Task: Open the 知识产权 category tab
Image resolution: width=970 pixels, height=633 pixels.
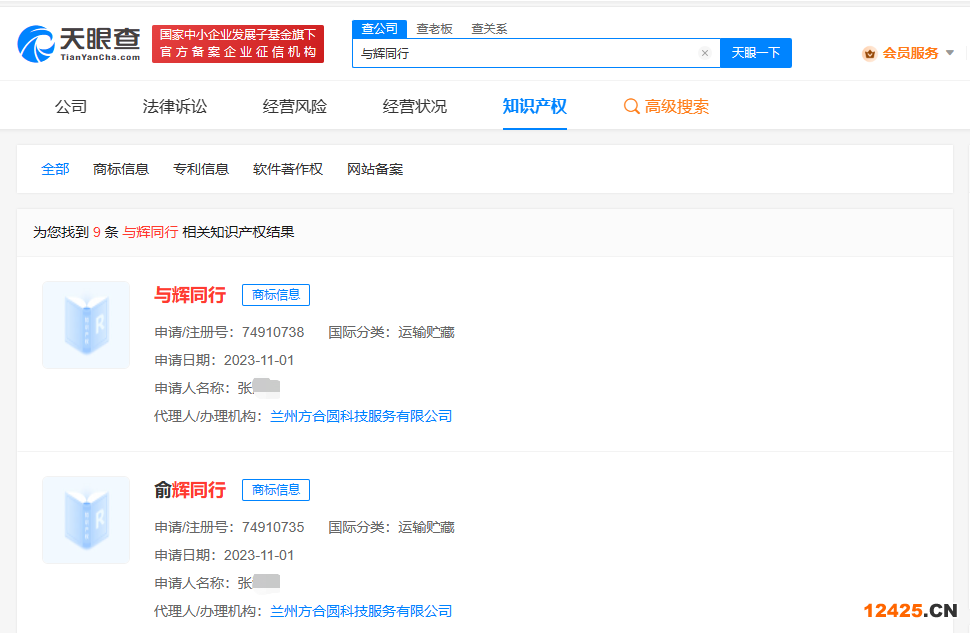Action: [534, 106]
